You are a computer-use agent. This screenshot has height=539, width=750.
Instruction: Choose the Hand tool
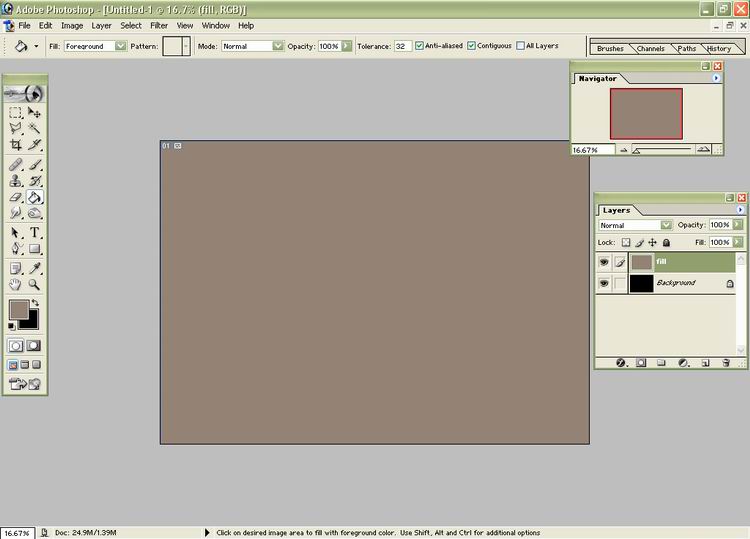pyautogui.click(x=16, y=284)
